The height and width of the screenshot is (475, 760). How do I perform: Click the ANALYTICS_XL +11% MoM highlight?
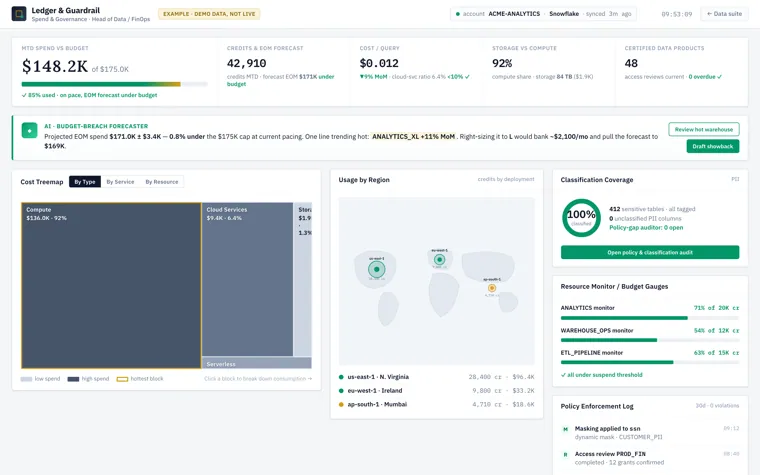413,137
